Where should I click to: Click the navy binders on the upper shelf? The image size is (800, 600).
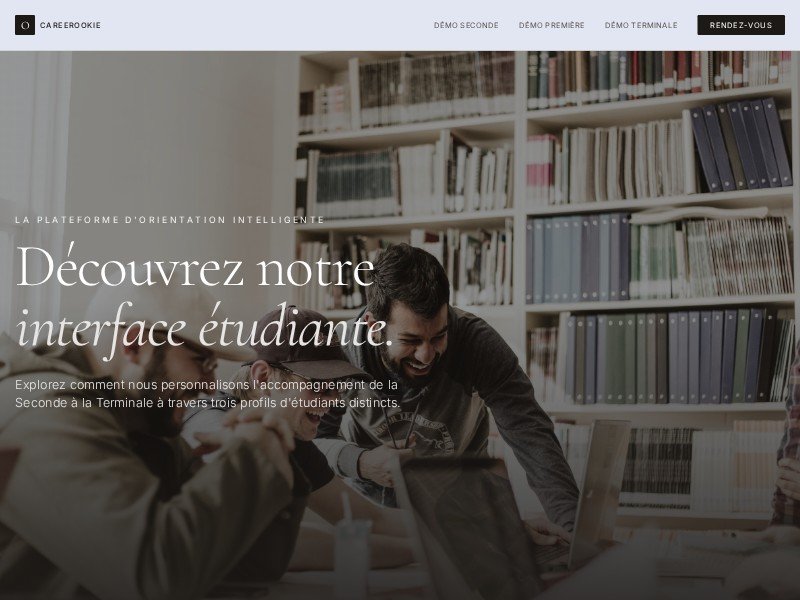(x=740, y=143)
